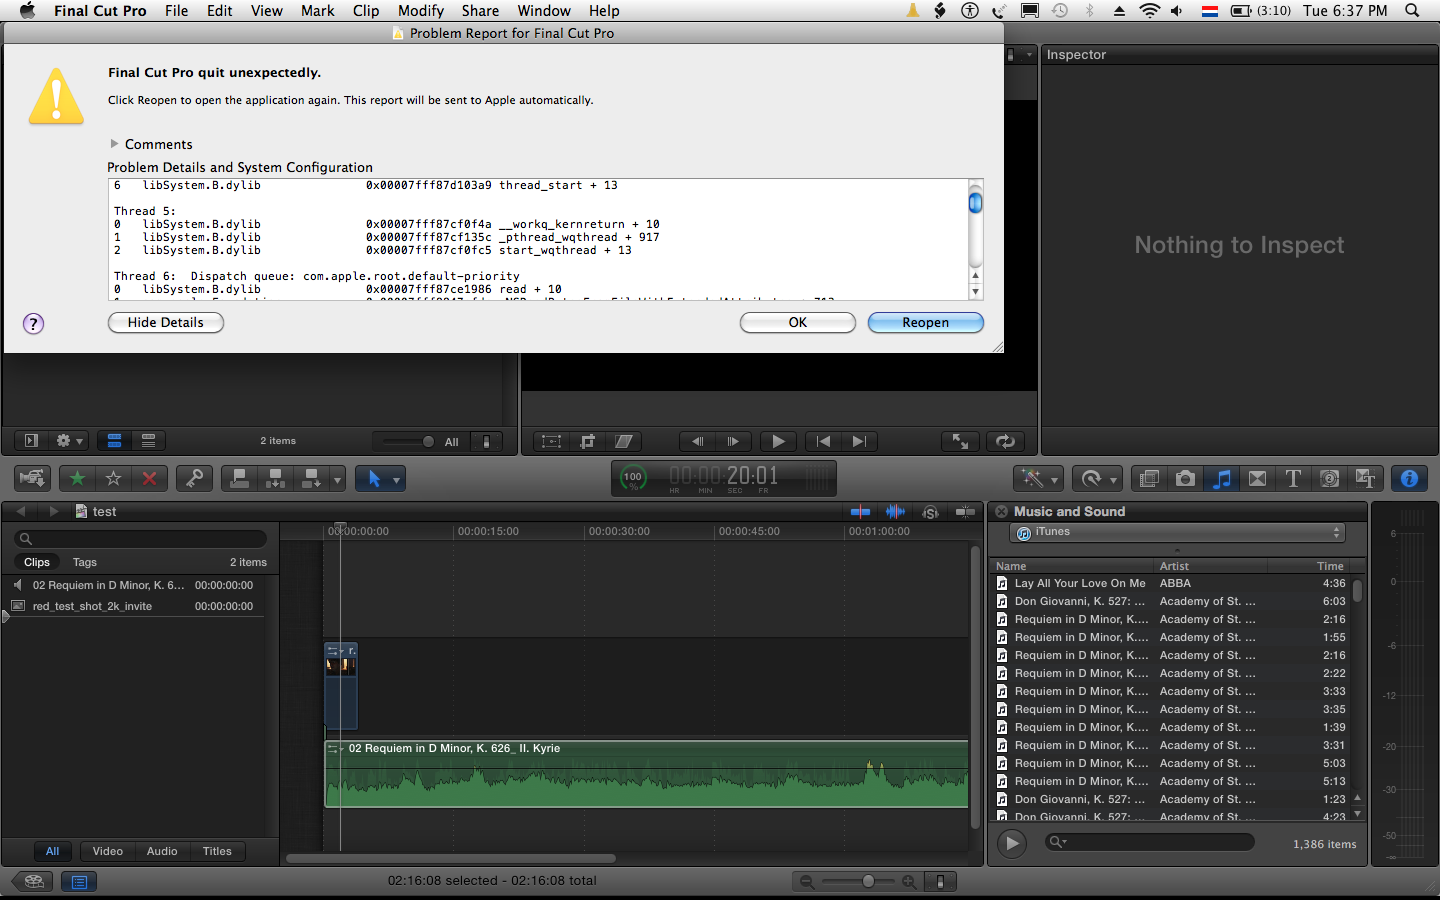Toggle video skimming in timeline
Viewport: 1440px width, 900px height.
pos(860,512)
